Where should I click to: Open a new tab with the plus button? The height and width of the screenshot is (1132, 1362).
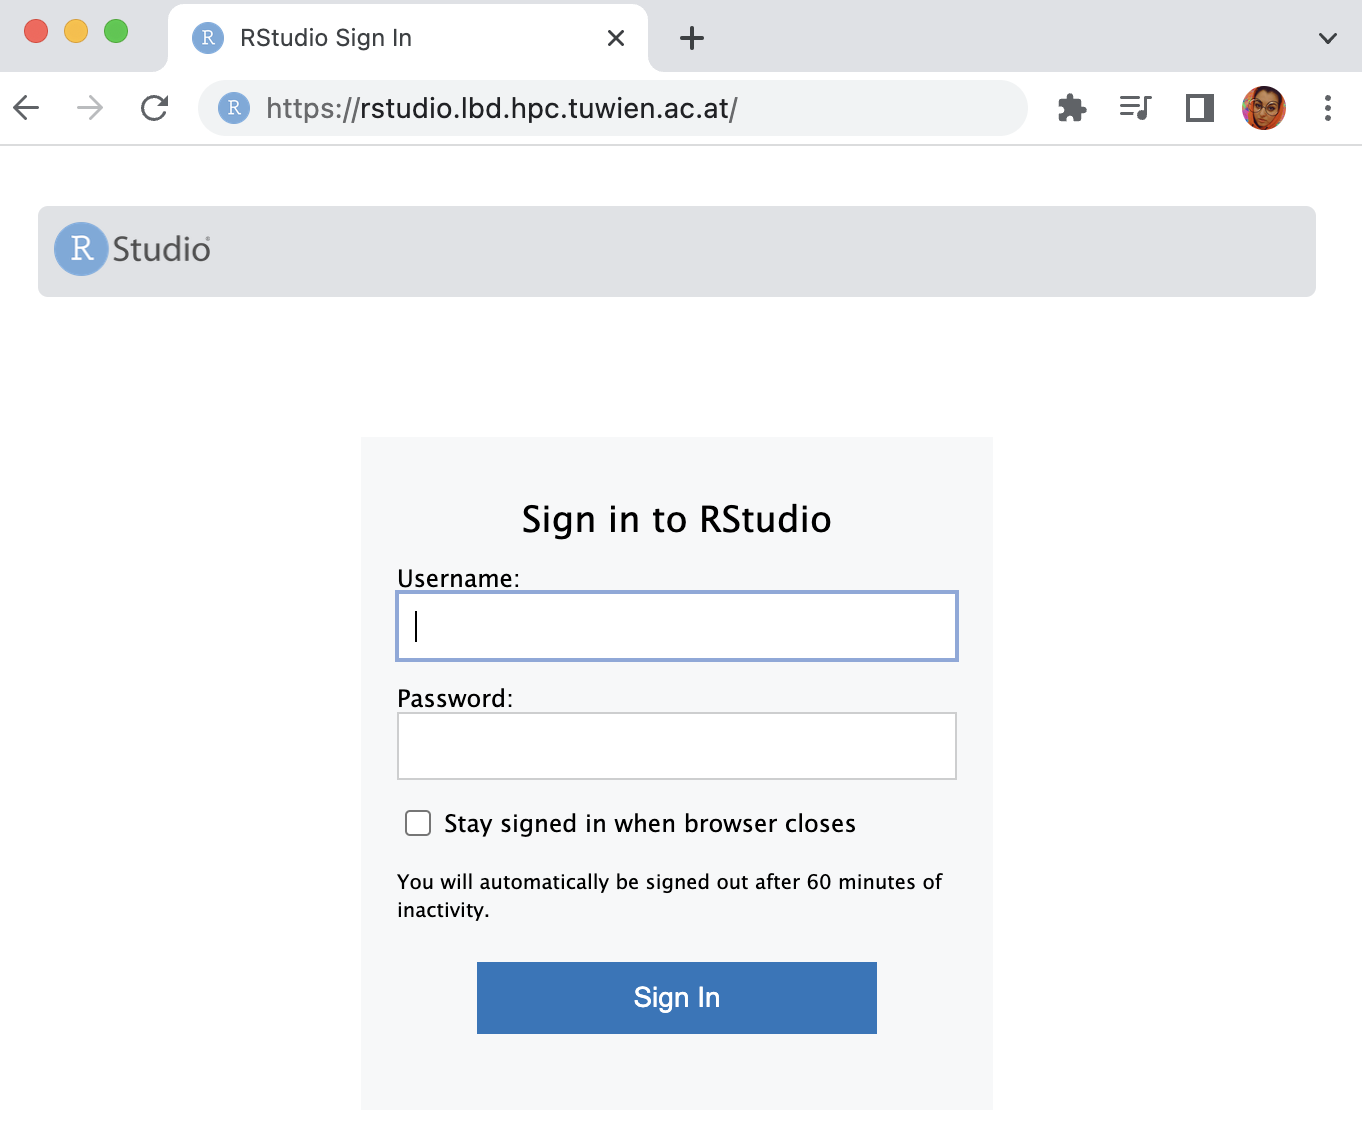692,39
